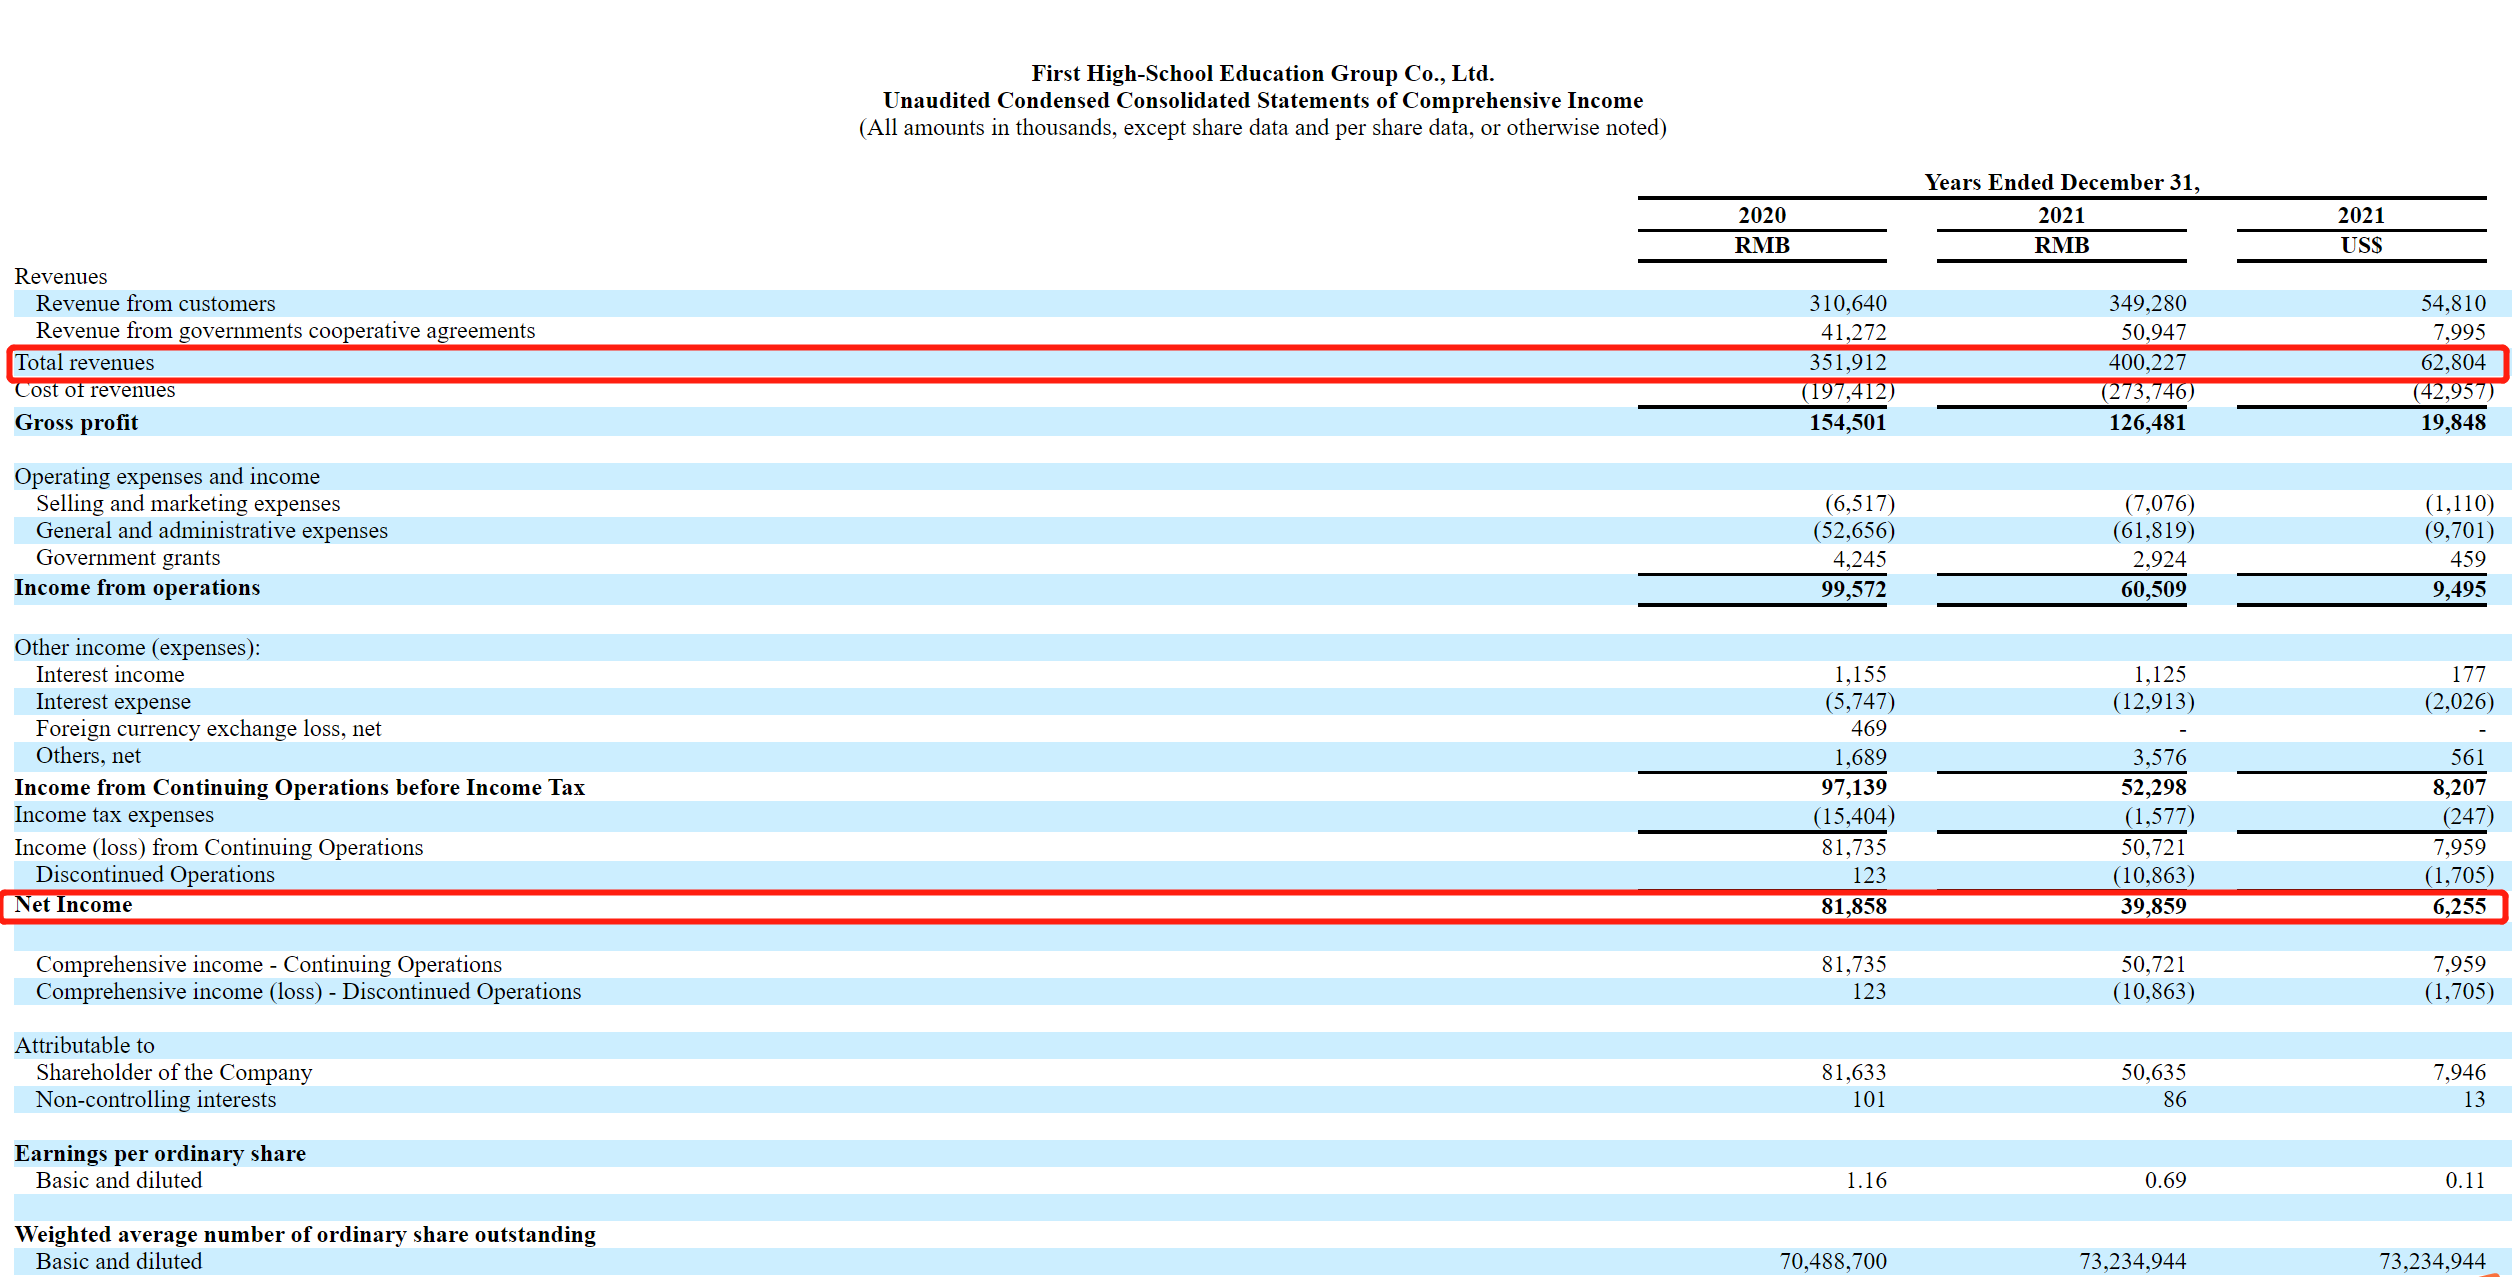The width and height of the screenshot is (2518, 1277).
Task: Click the 2020 Total revenues value 351,912
Action: 1846,362
